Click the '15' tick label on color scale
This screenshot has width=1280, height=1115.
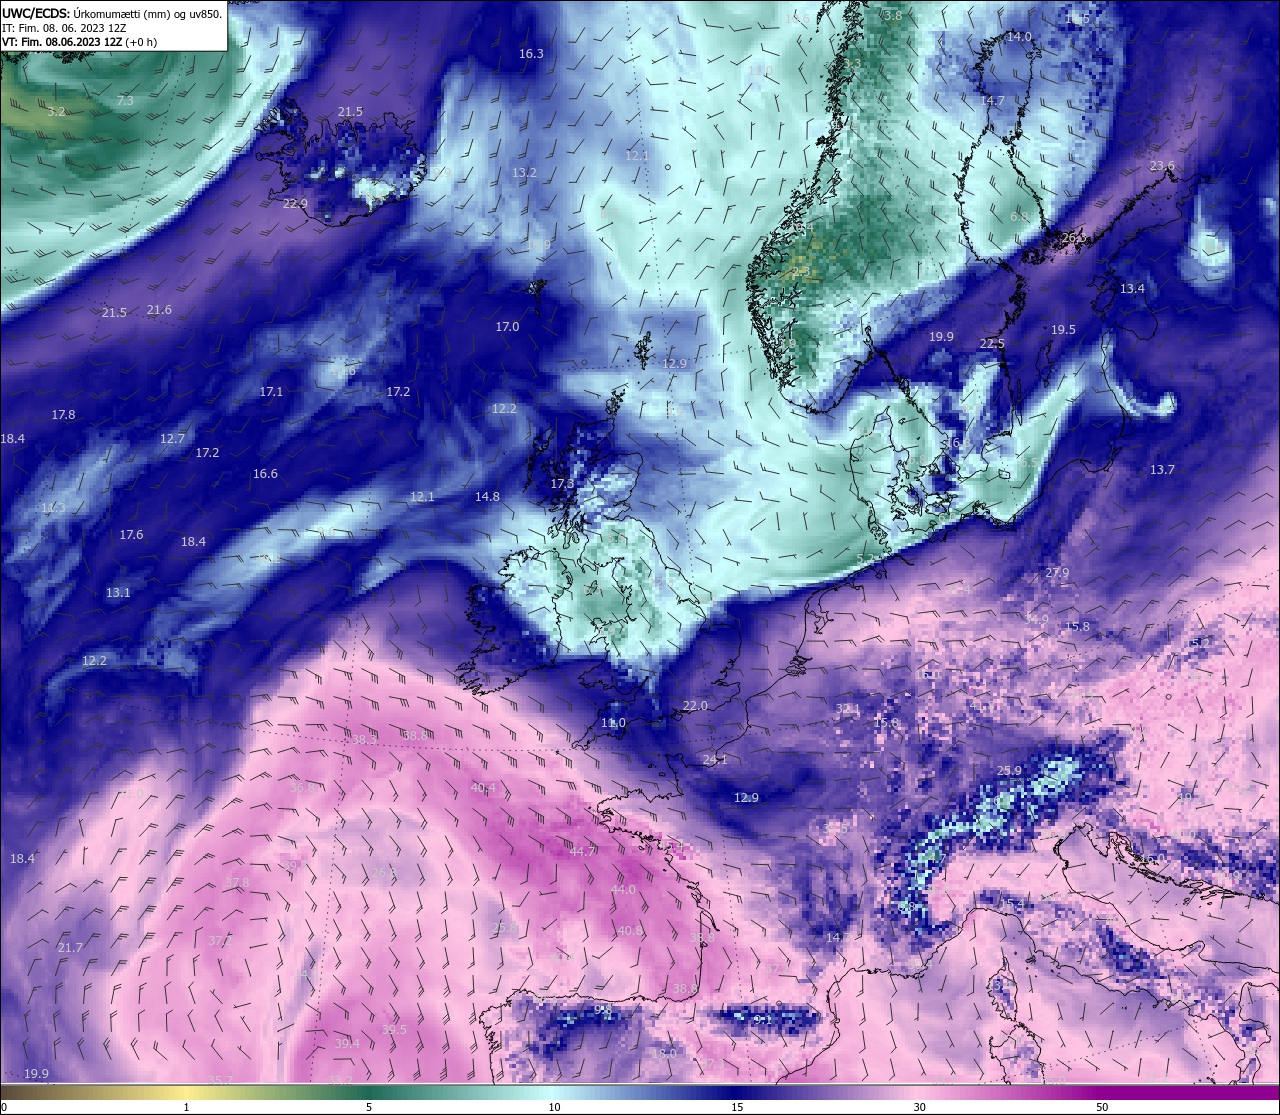737,1107
